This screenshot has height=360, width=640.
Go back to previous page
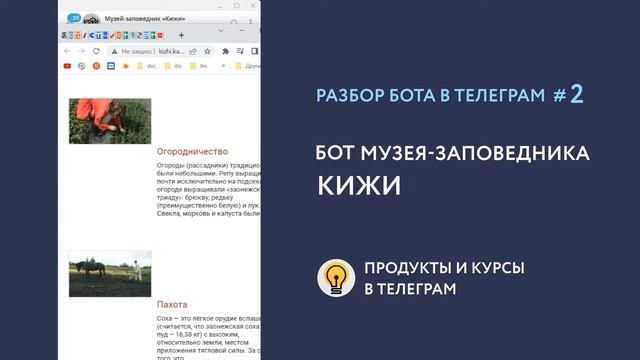[x=67, y=51]
